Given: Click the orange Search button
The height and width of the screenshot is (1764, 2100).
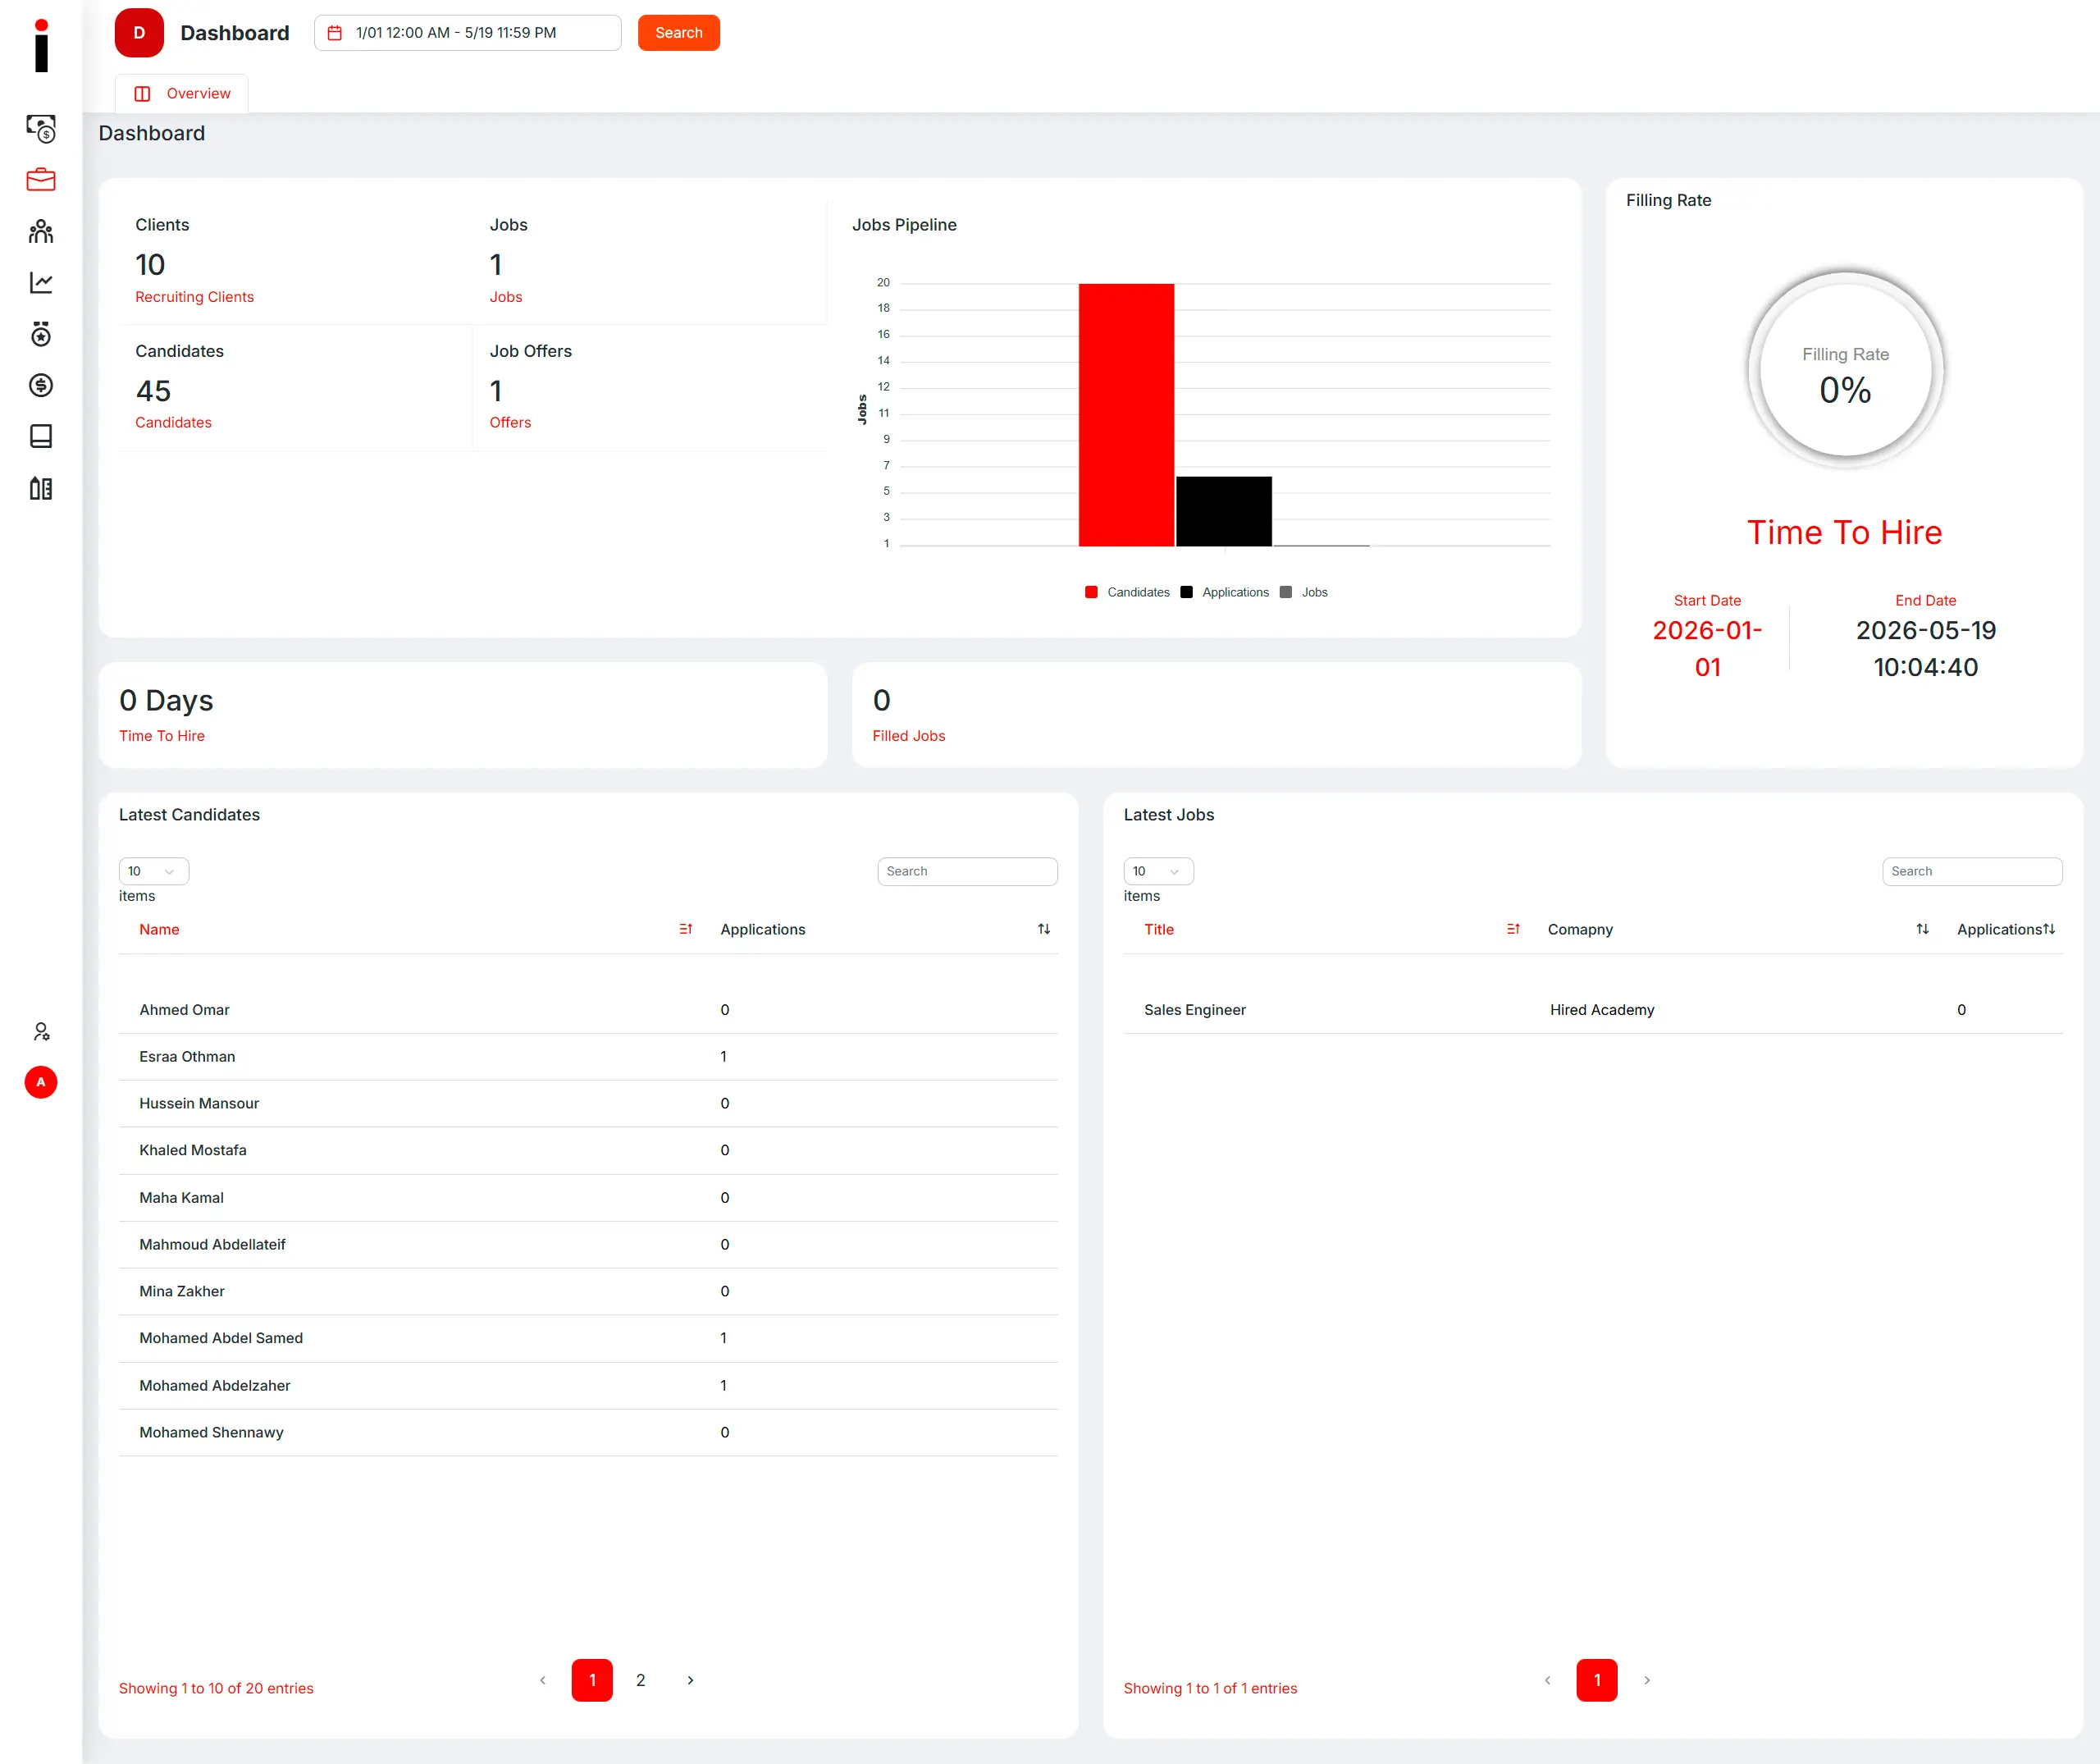Looking at the screenshot, I should pyautogui.click(x=679, y=33).
